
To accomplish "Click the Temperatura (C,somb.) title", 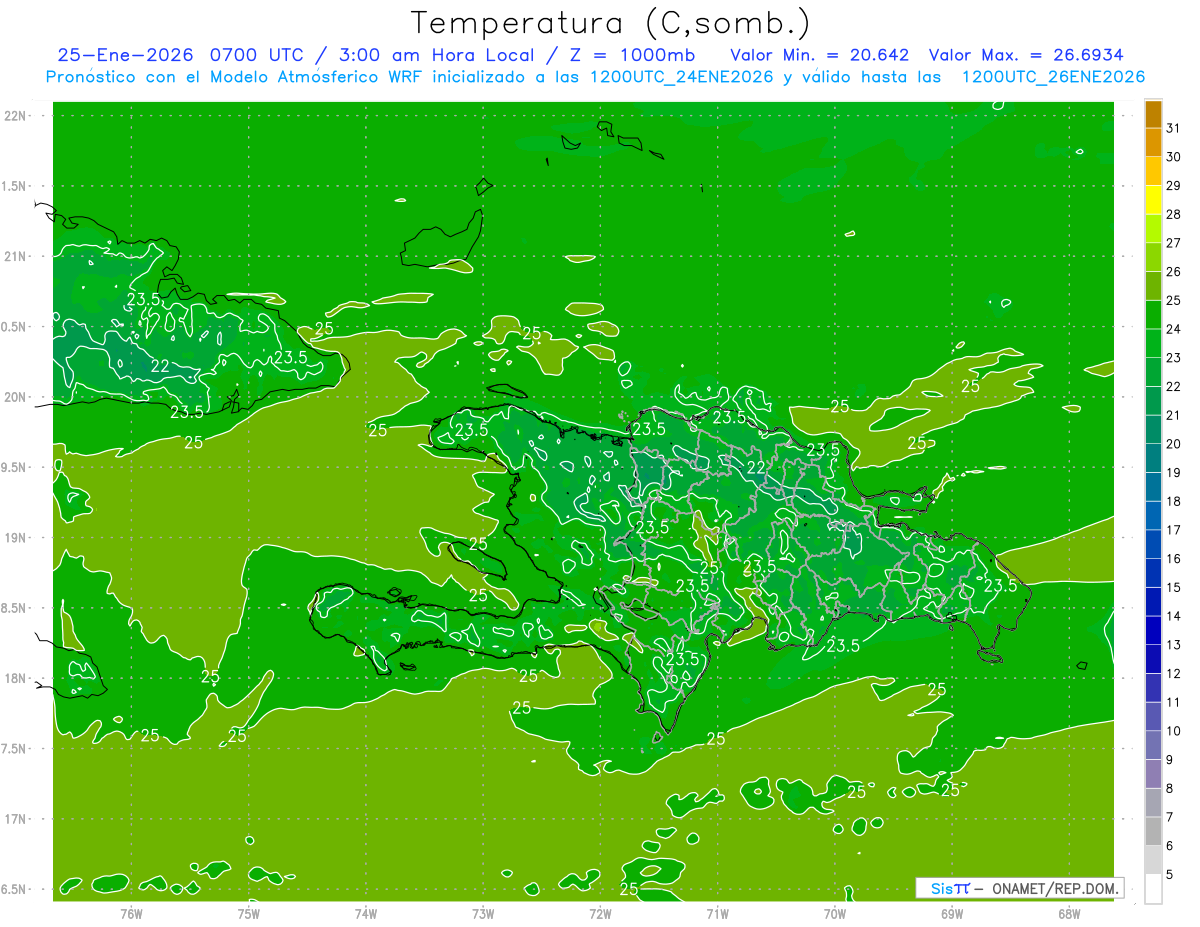I will pos(611,23).
